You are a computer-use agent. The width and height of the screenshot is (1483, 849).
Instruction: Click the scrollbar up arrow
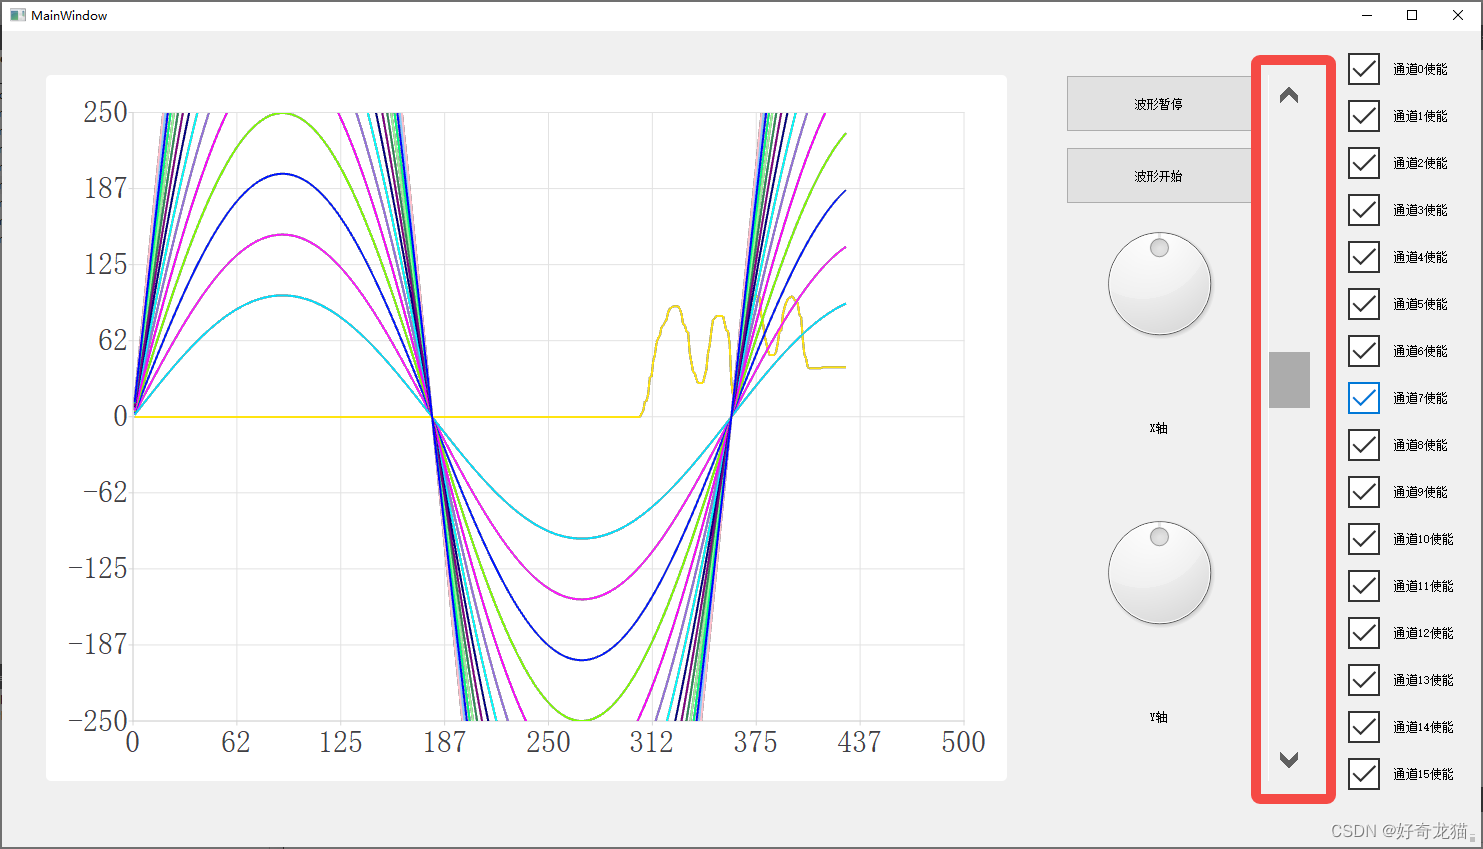(x=1289, y=96)
